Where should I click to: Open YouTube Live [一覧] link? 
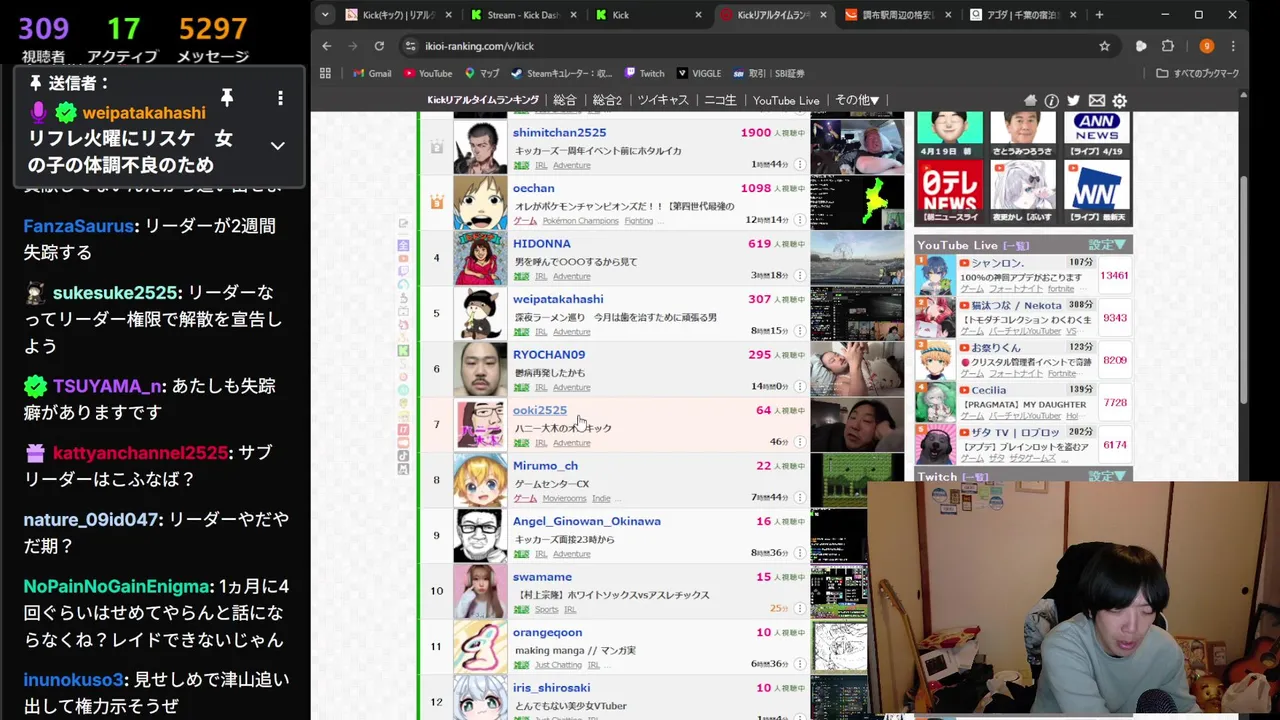[x=1016, y=245]
